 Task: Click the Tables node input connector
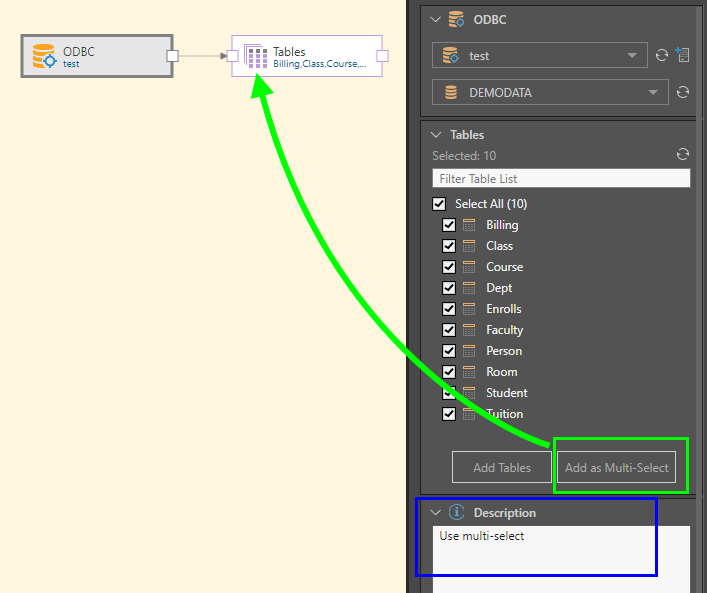pos(232,56)
